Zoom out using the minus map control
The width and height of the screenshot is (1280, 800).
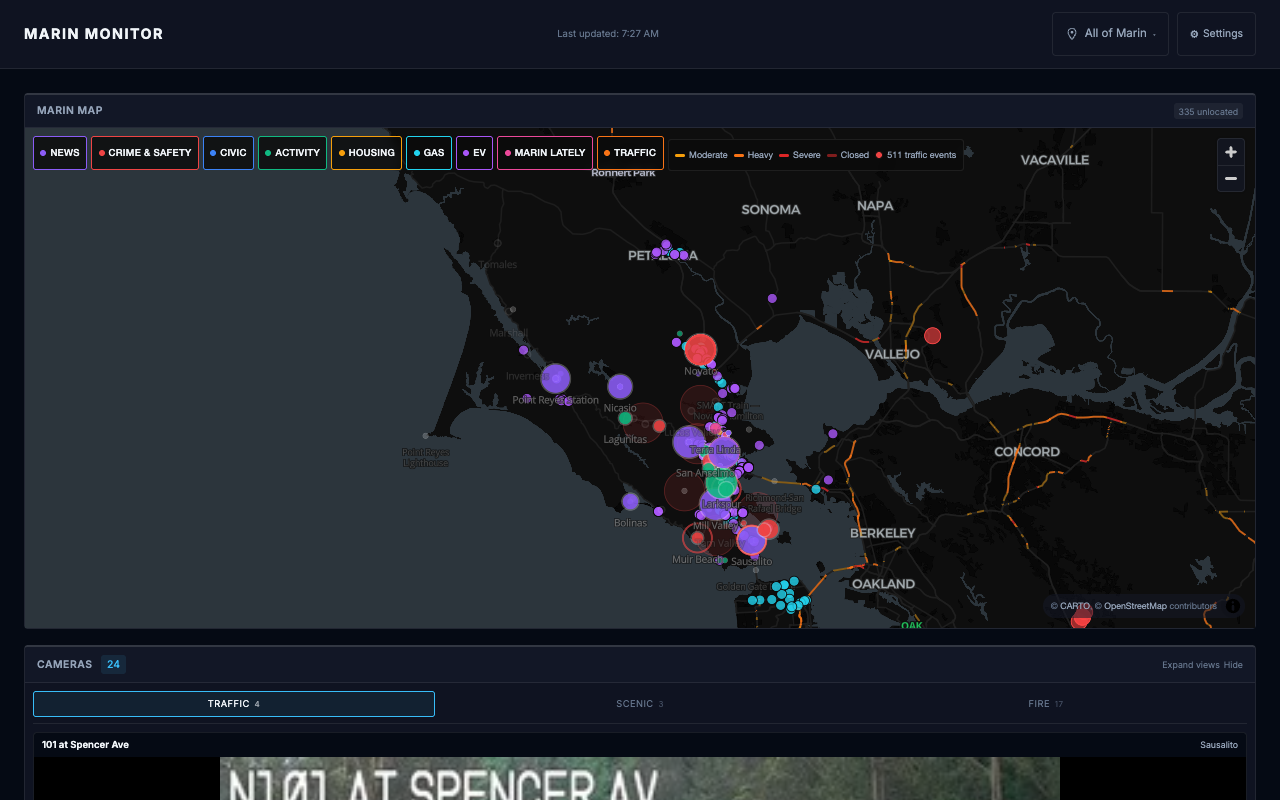point(1230,178)
